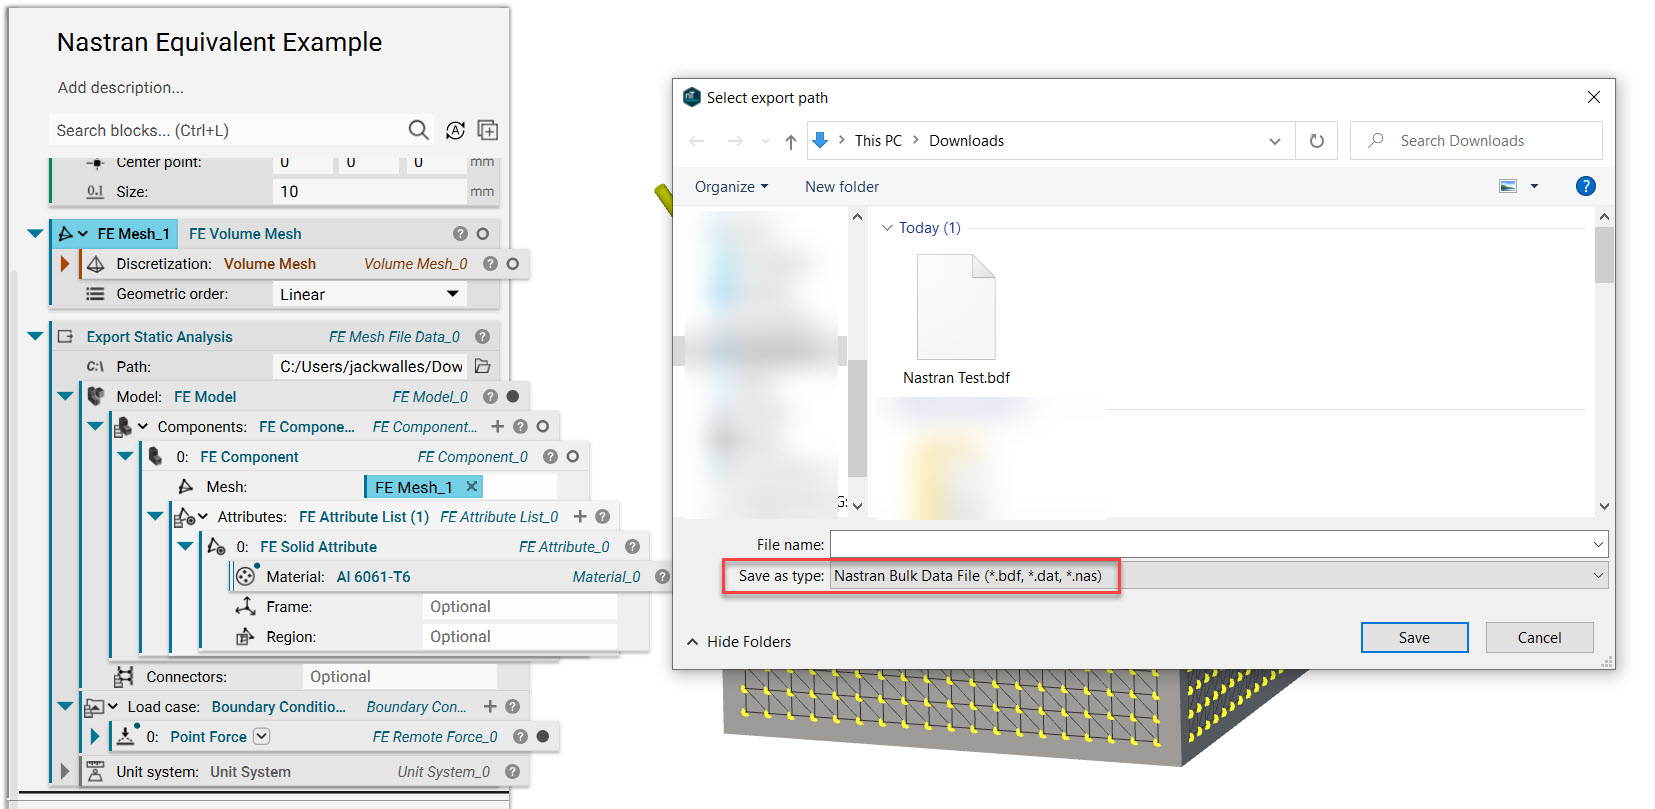Add a load case item with plus

[x=490, y=706]
